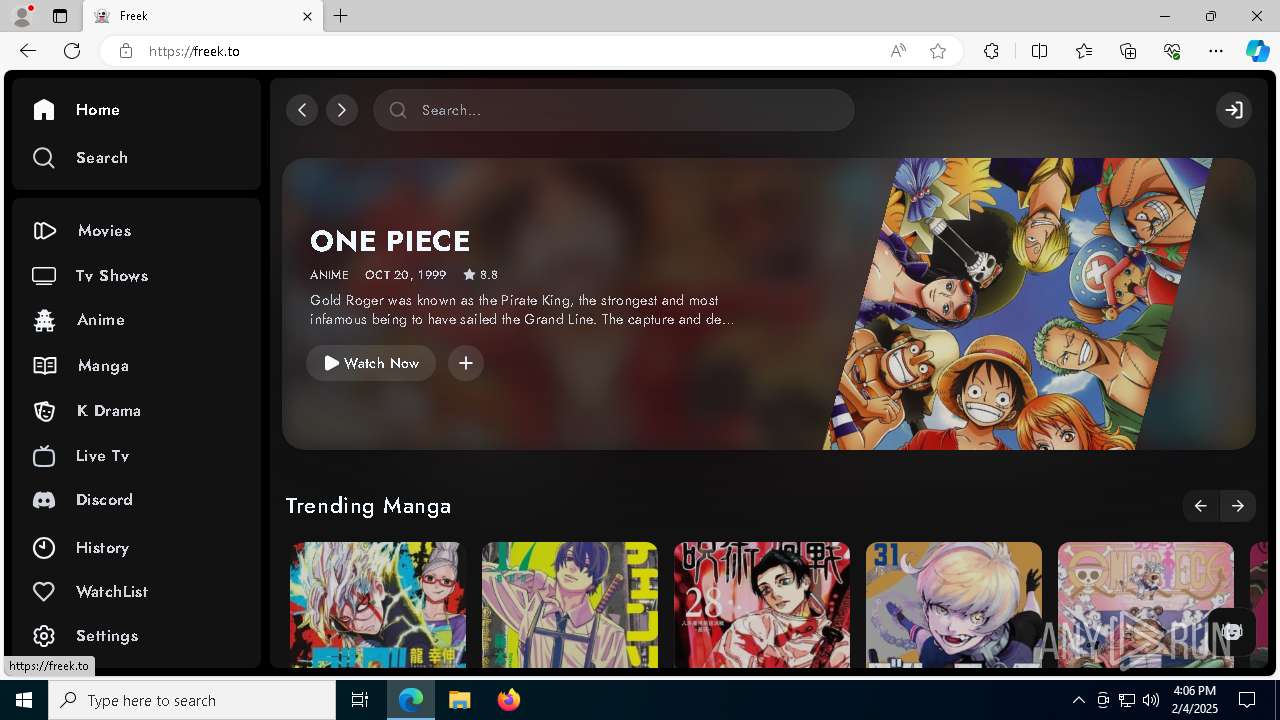Open the notification center

coord(1247,700)
